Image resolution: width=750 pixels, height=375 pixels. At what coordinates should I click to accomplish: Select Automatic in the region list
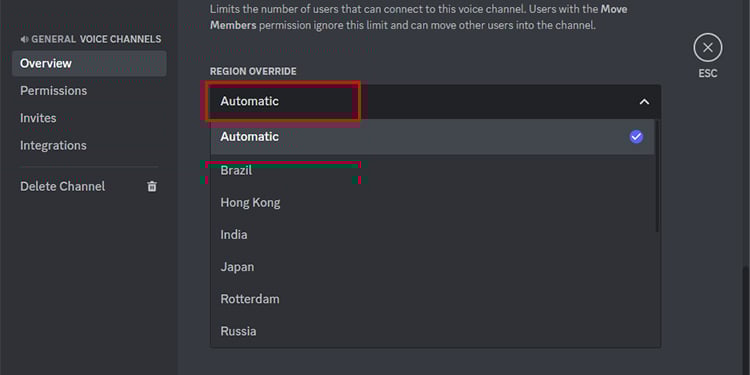[432, 137]
